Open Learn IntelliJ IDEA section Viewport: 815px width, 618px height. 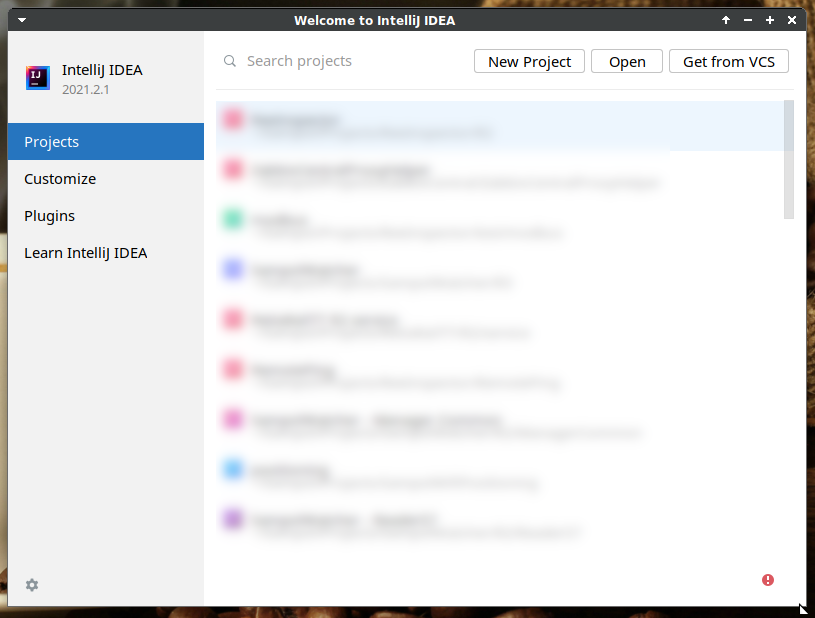pos(106,253)
